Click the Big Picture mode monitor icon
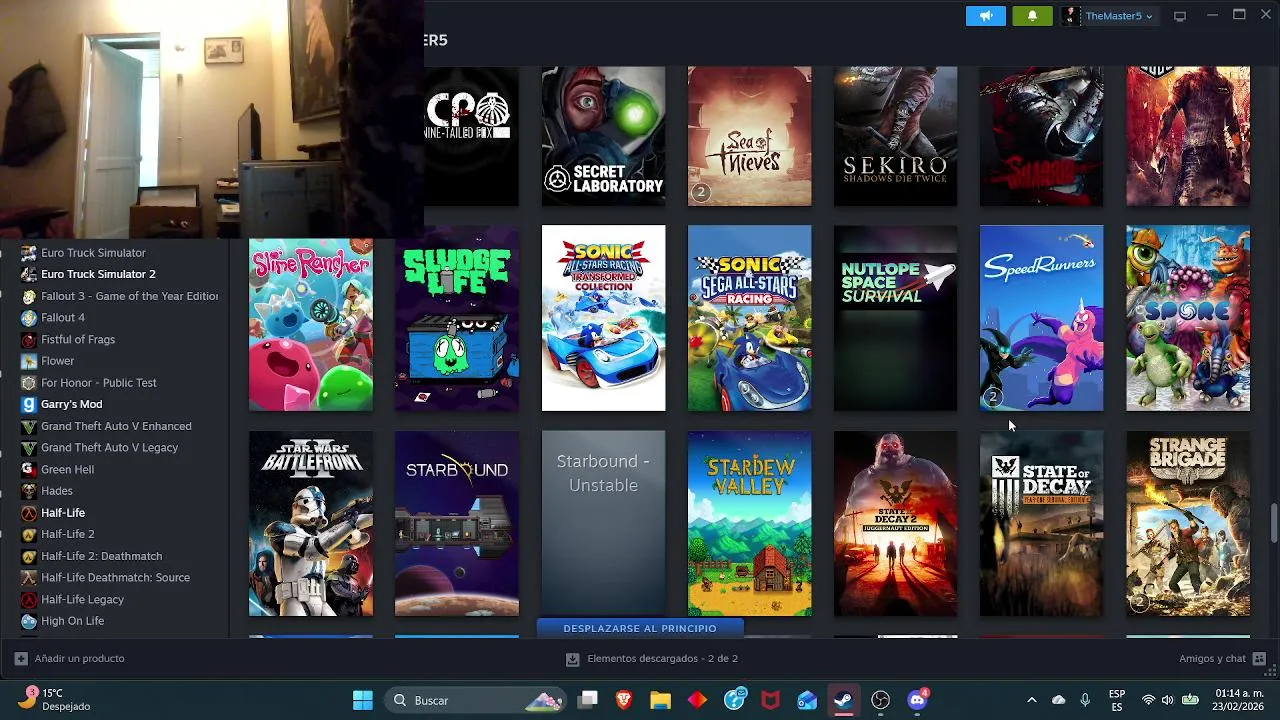1280x720 pixels. pyautogui.click(x=1180, y=16)
